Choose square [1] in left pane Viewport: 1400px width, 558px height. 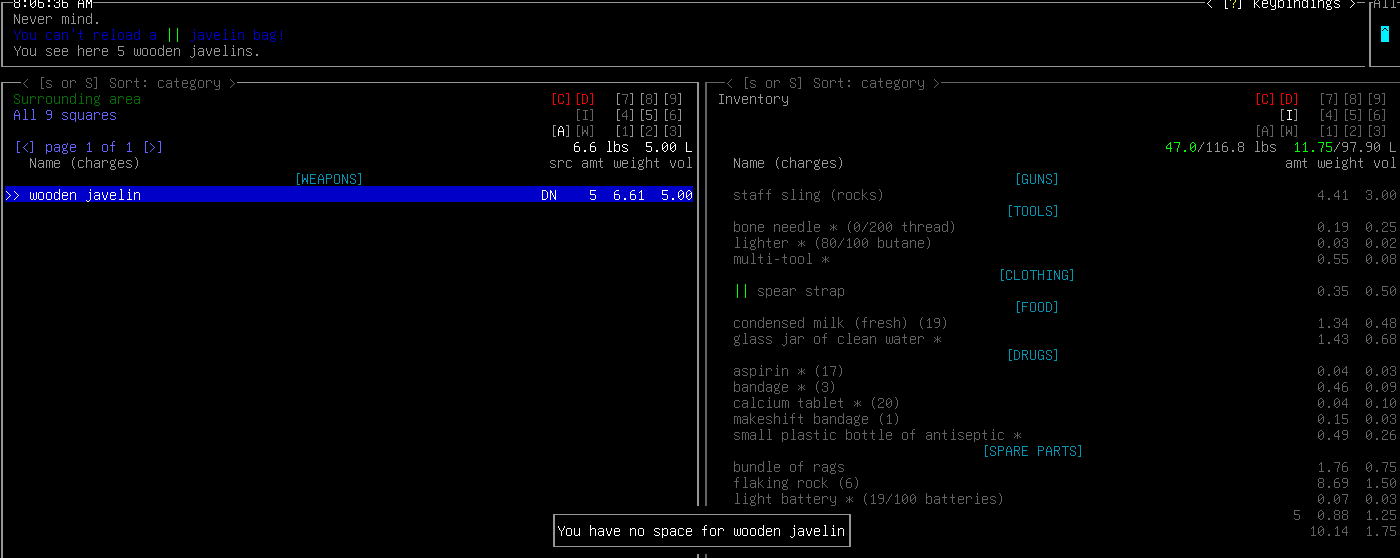625,131
